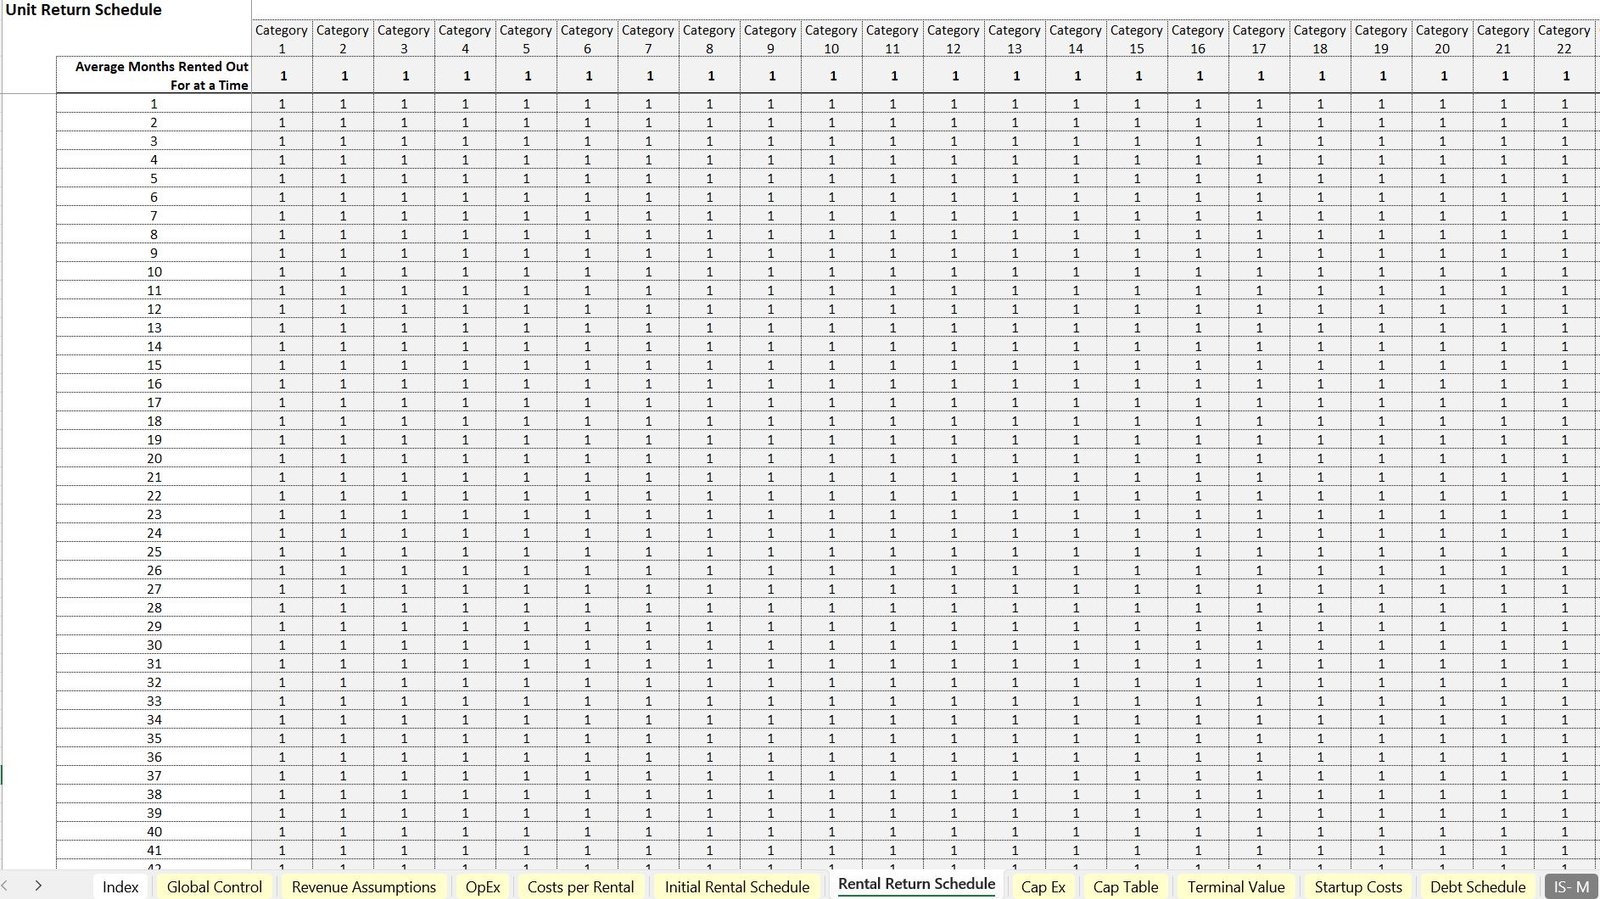The height and width of the screenshot is (899, 1600).
Task: Go to the Revenue Assumptions tab
Action: [x=363, y=887]
